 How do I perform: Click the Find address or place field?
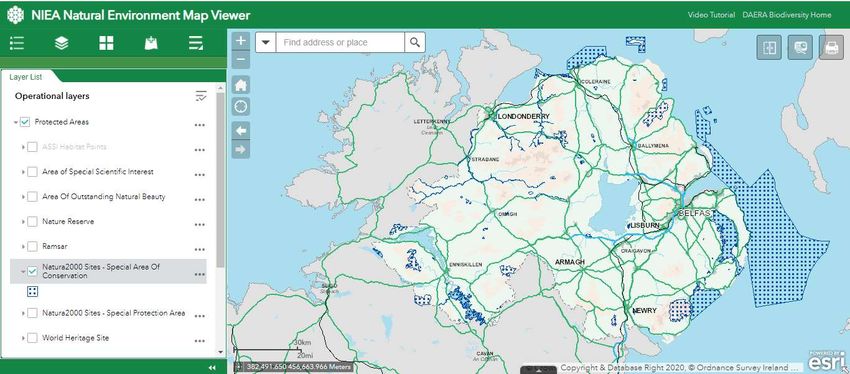[x=340, y=42]
